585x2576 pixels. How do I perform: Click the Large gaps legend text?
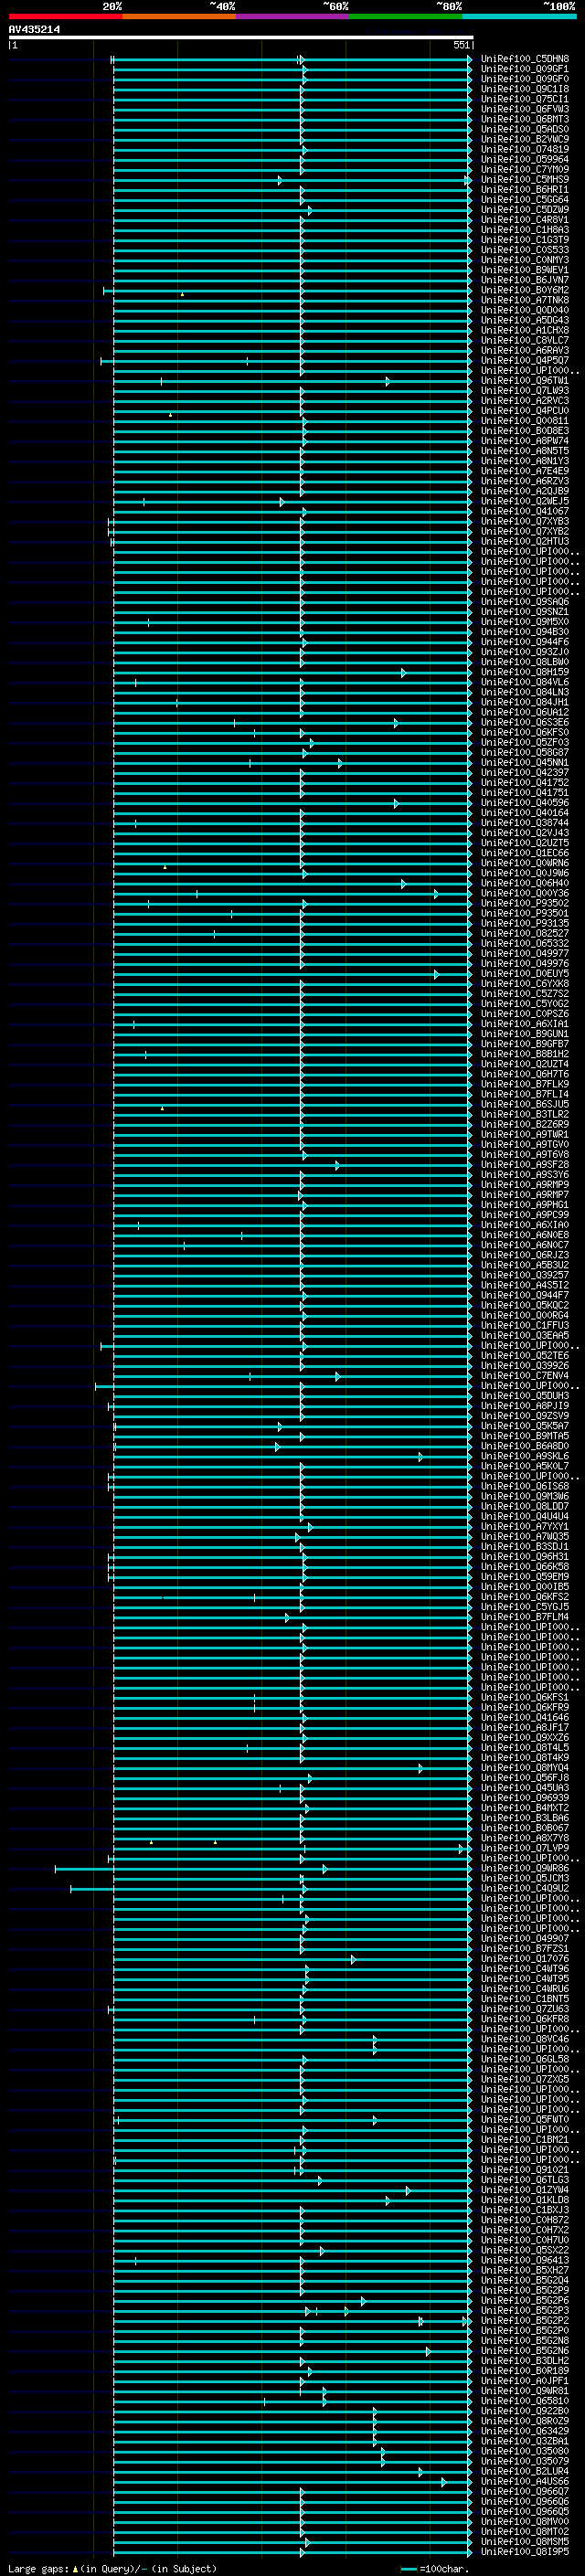[112, 2568]
